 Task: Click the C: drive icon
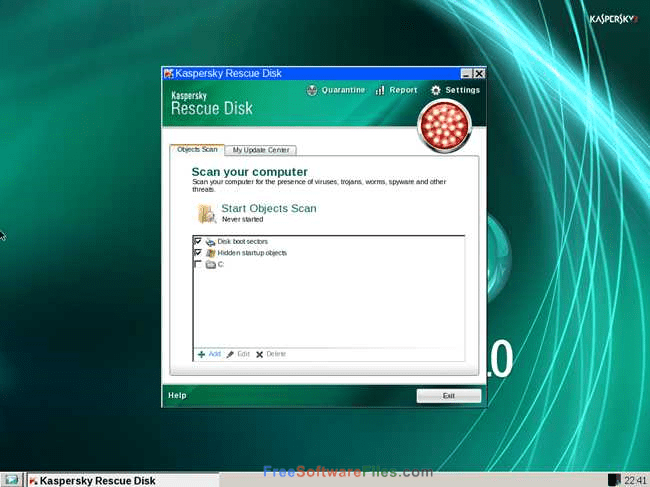coord(211,264)
